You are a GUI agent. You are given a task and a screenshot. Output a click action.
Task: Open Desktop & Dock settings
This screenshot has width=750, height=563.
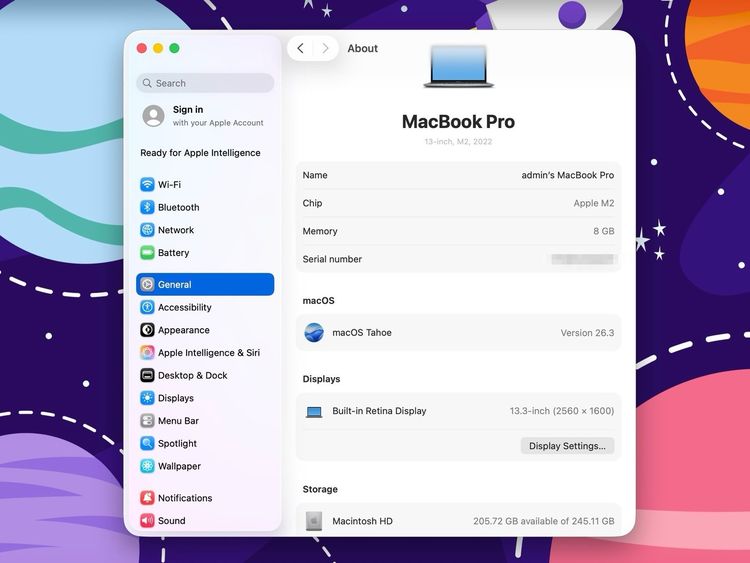(205, 375)
